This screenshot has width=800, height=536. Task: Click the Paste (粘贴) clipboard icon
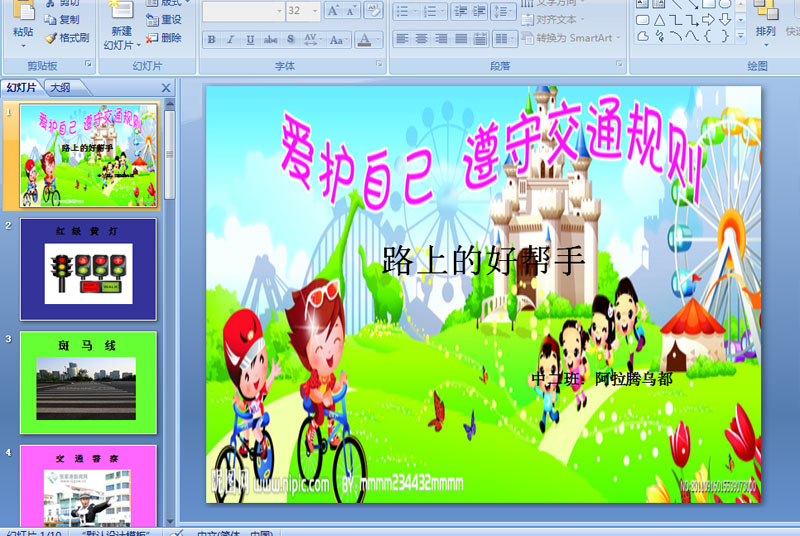(23, 11)
